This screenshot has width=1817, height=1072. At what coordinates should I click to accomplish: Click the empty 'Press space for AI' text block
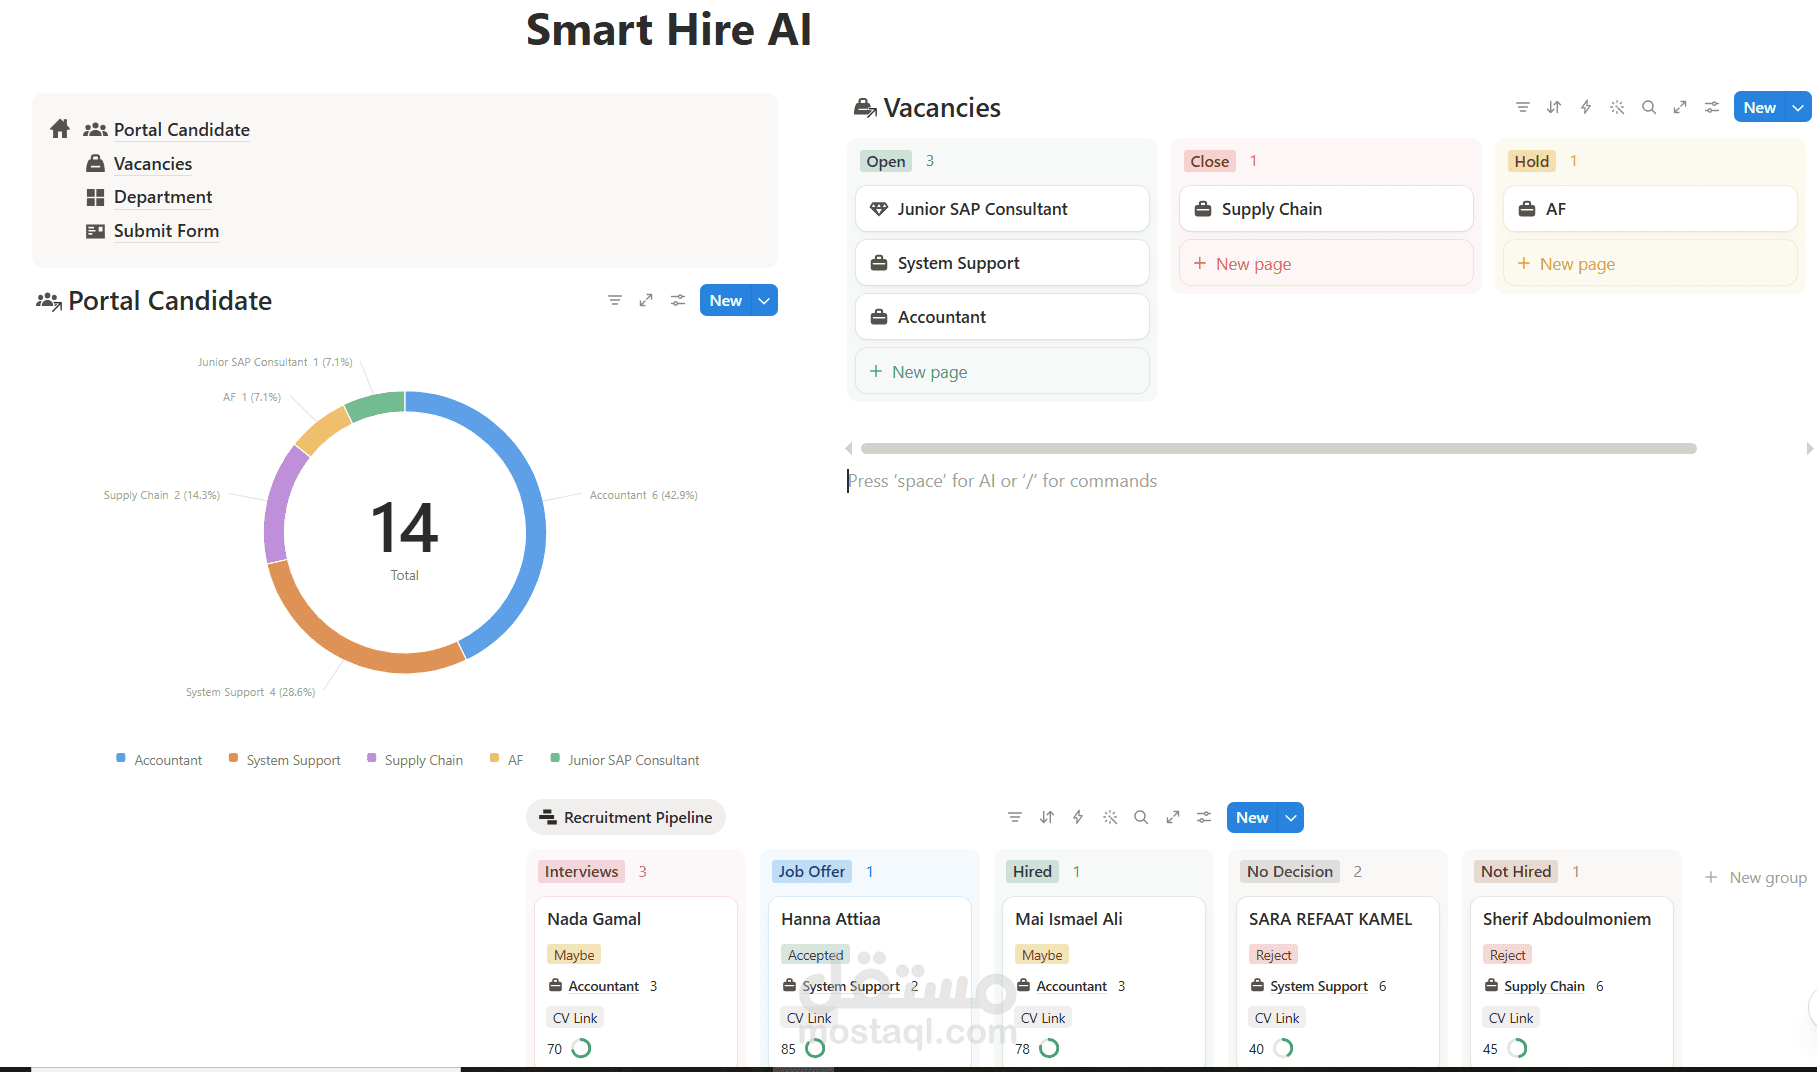1002,481
